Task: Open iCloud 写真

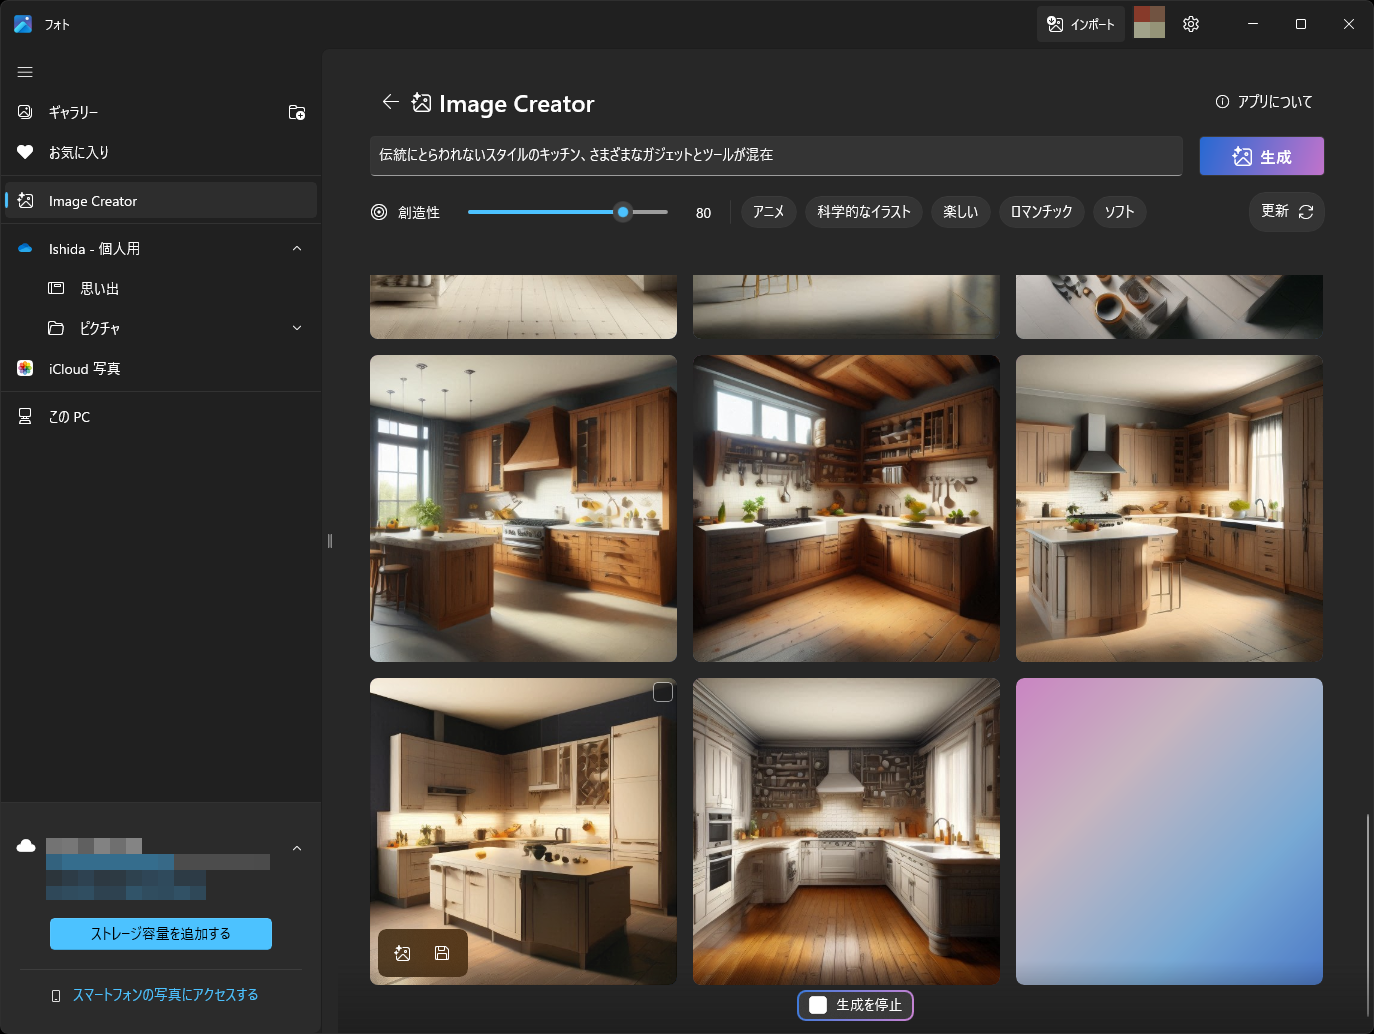Action: tap(161, 369)
